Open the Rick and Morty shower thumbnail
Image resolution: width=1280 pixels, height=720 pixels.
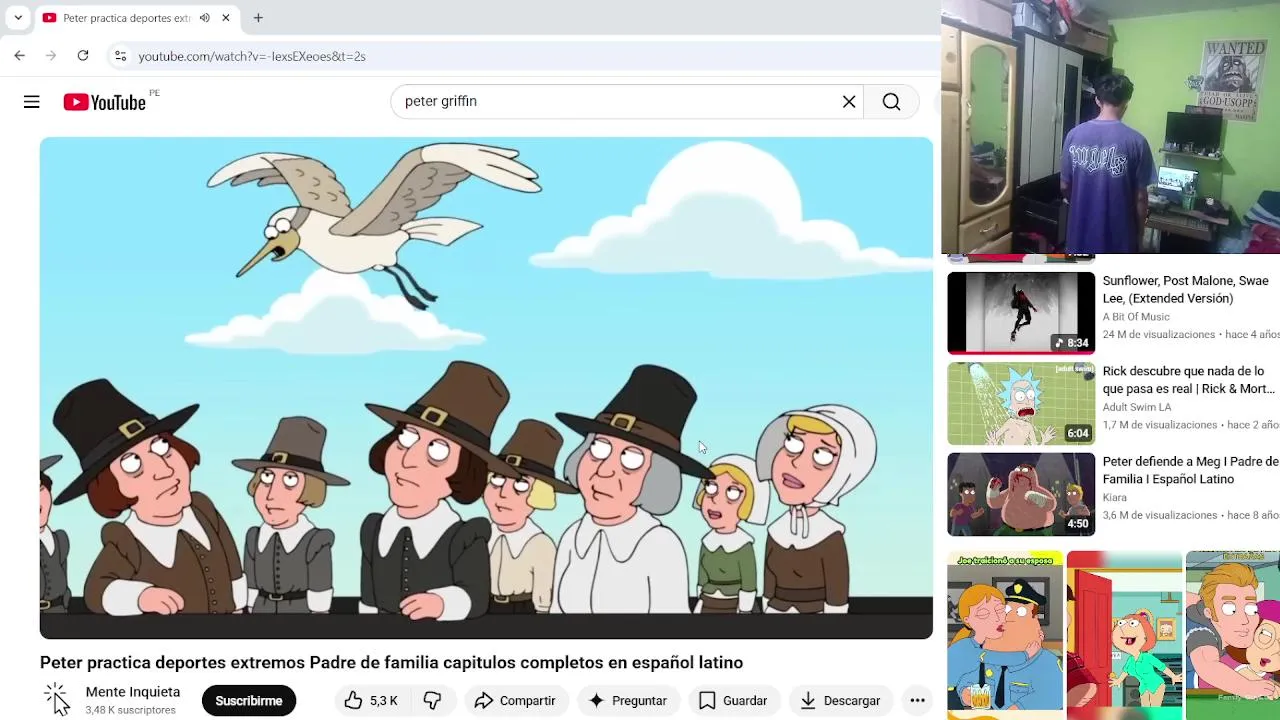point(1021,404)
